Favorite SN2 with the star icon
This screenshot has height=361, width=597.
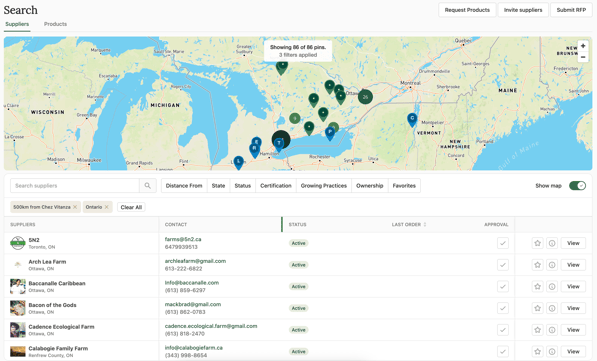[x=537, y=243]
